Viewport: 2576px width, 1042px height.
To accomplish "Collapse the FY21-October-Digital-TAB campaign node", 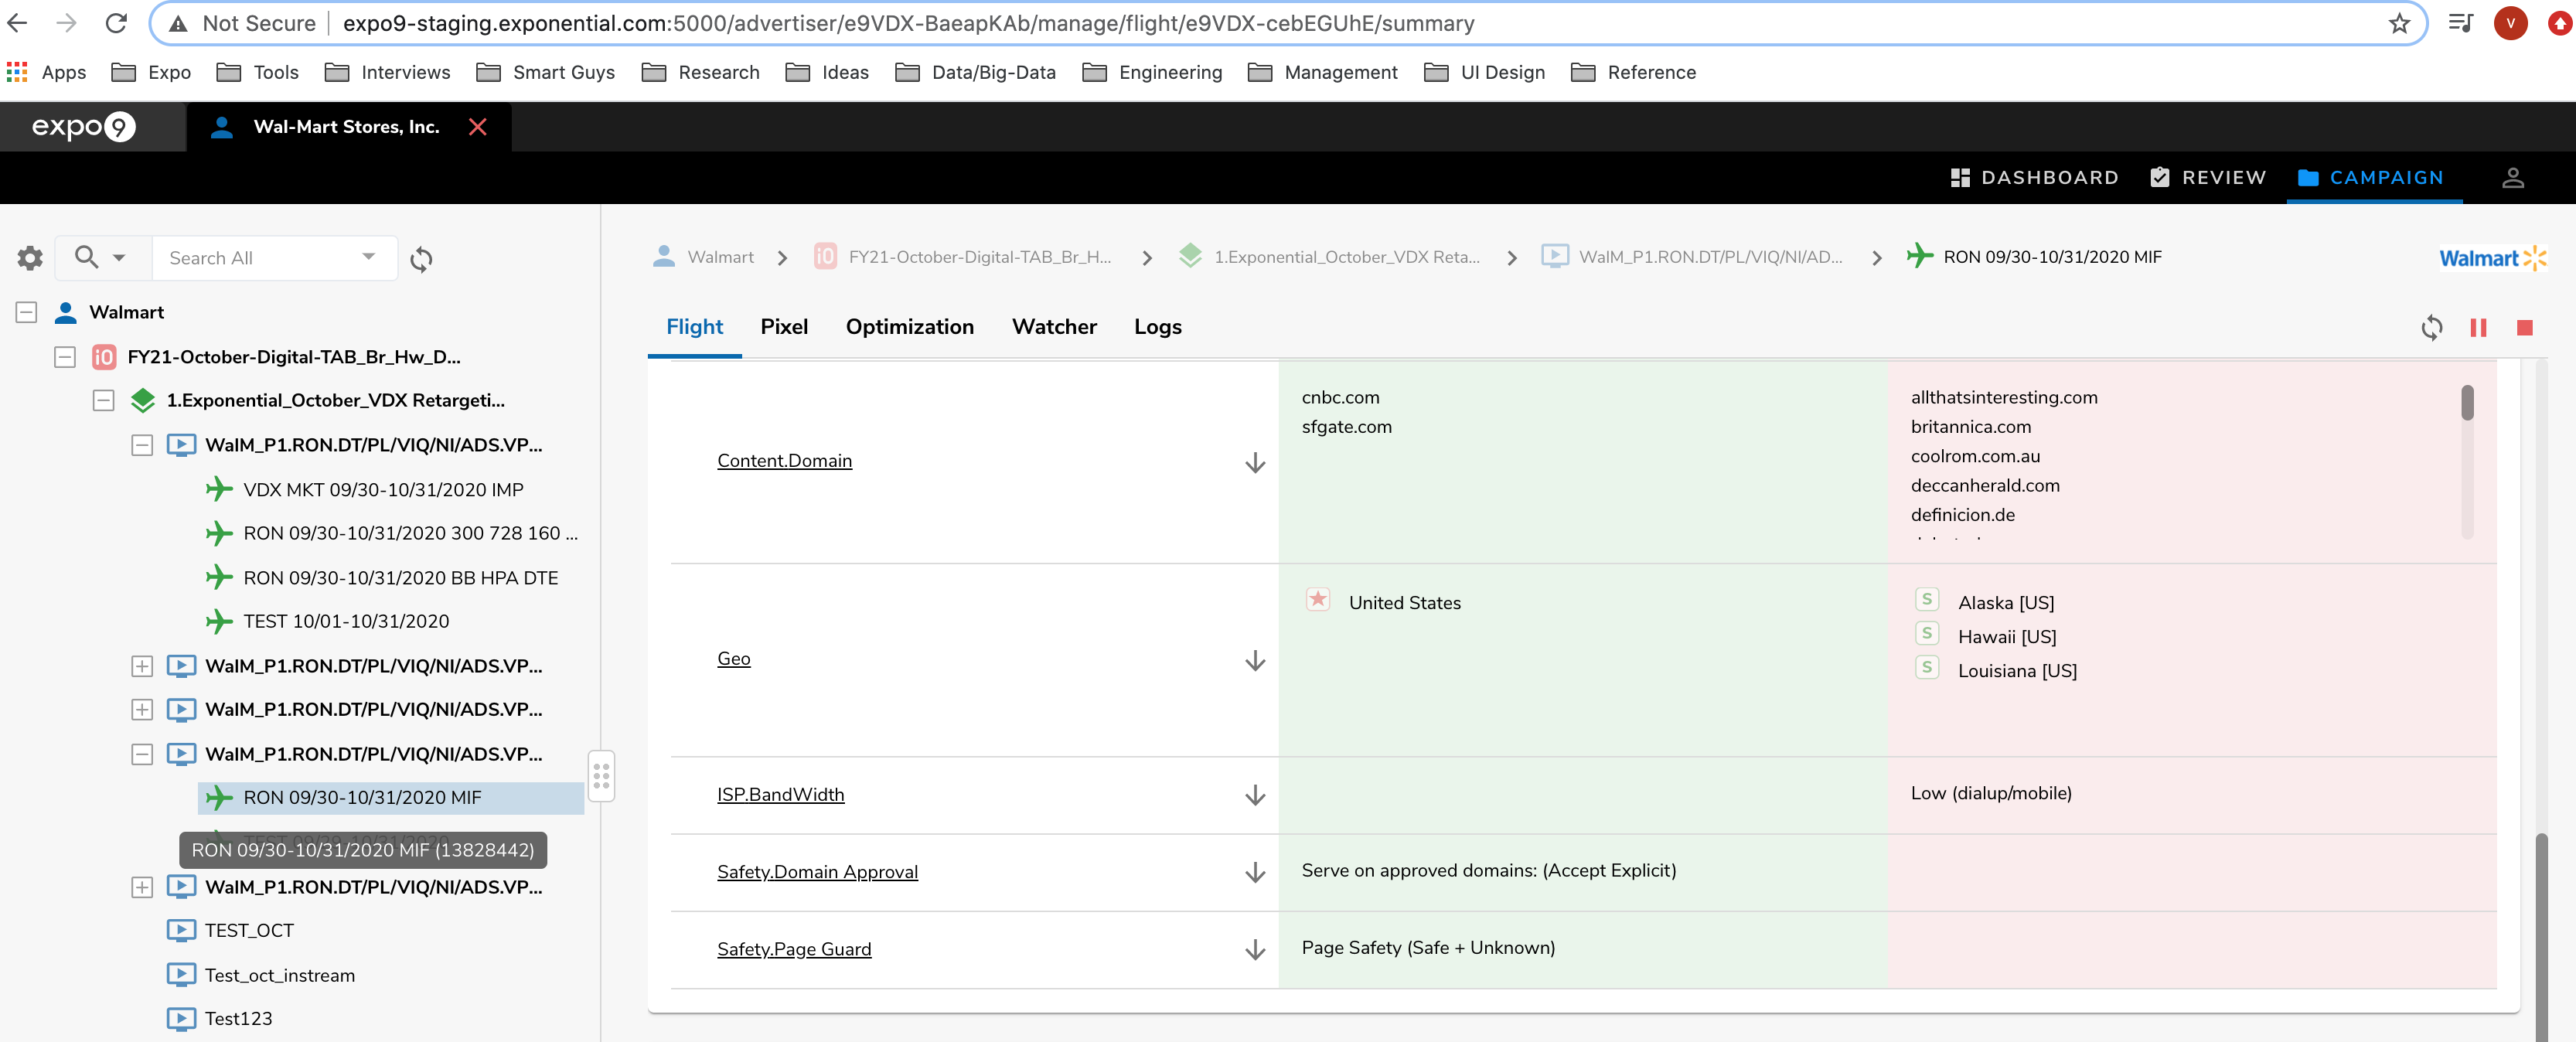I will coord(65,357).
